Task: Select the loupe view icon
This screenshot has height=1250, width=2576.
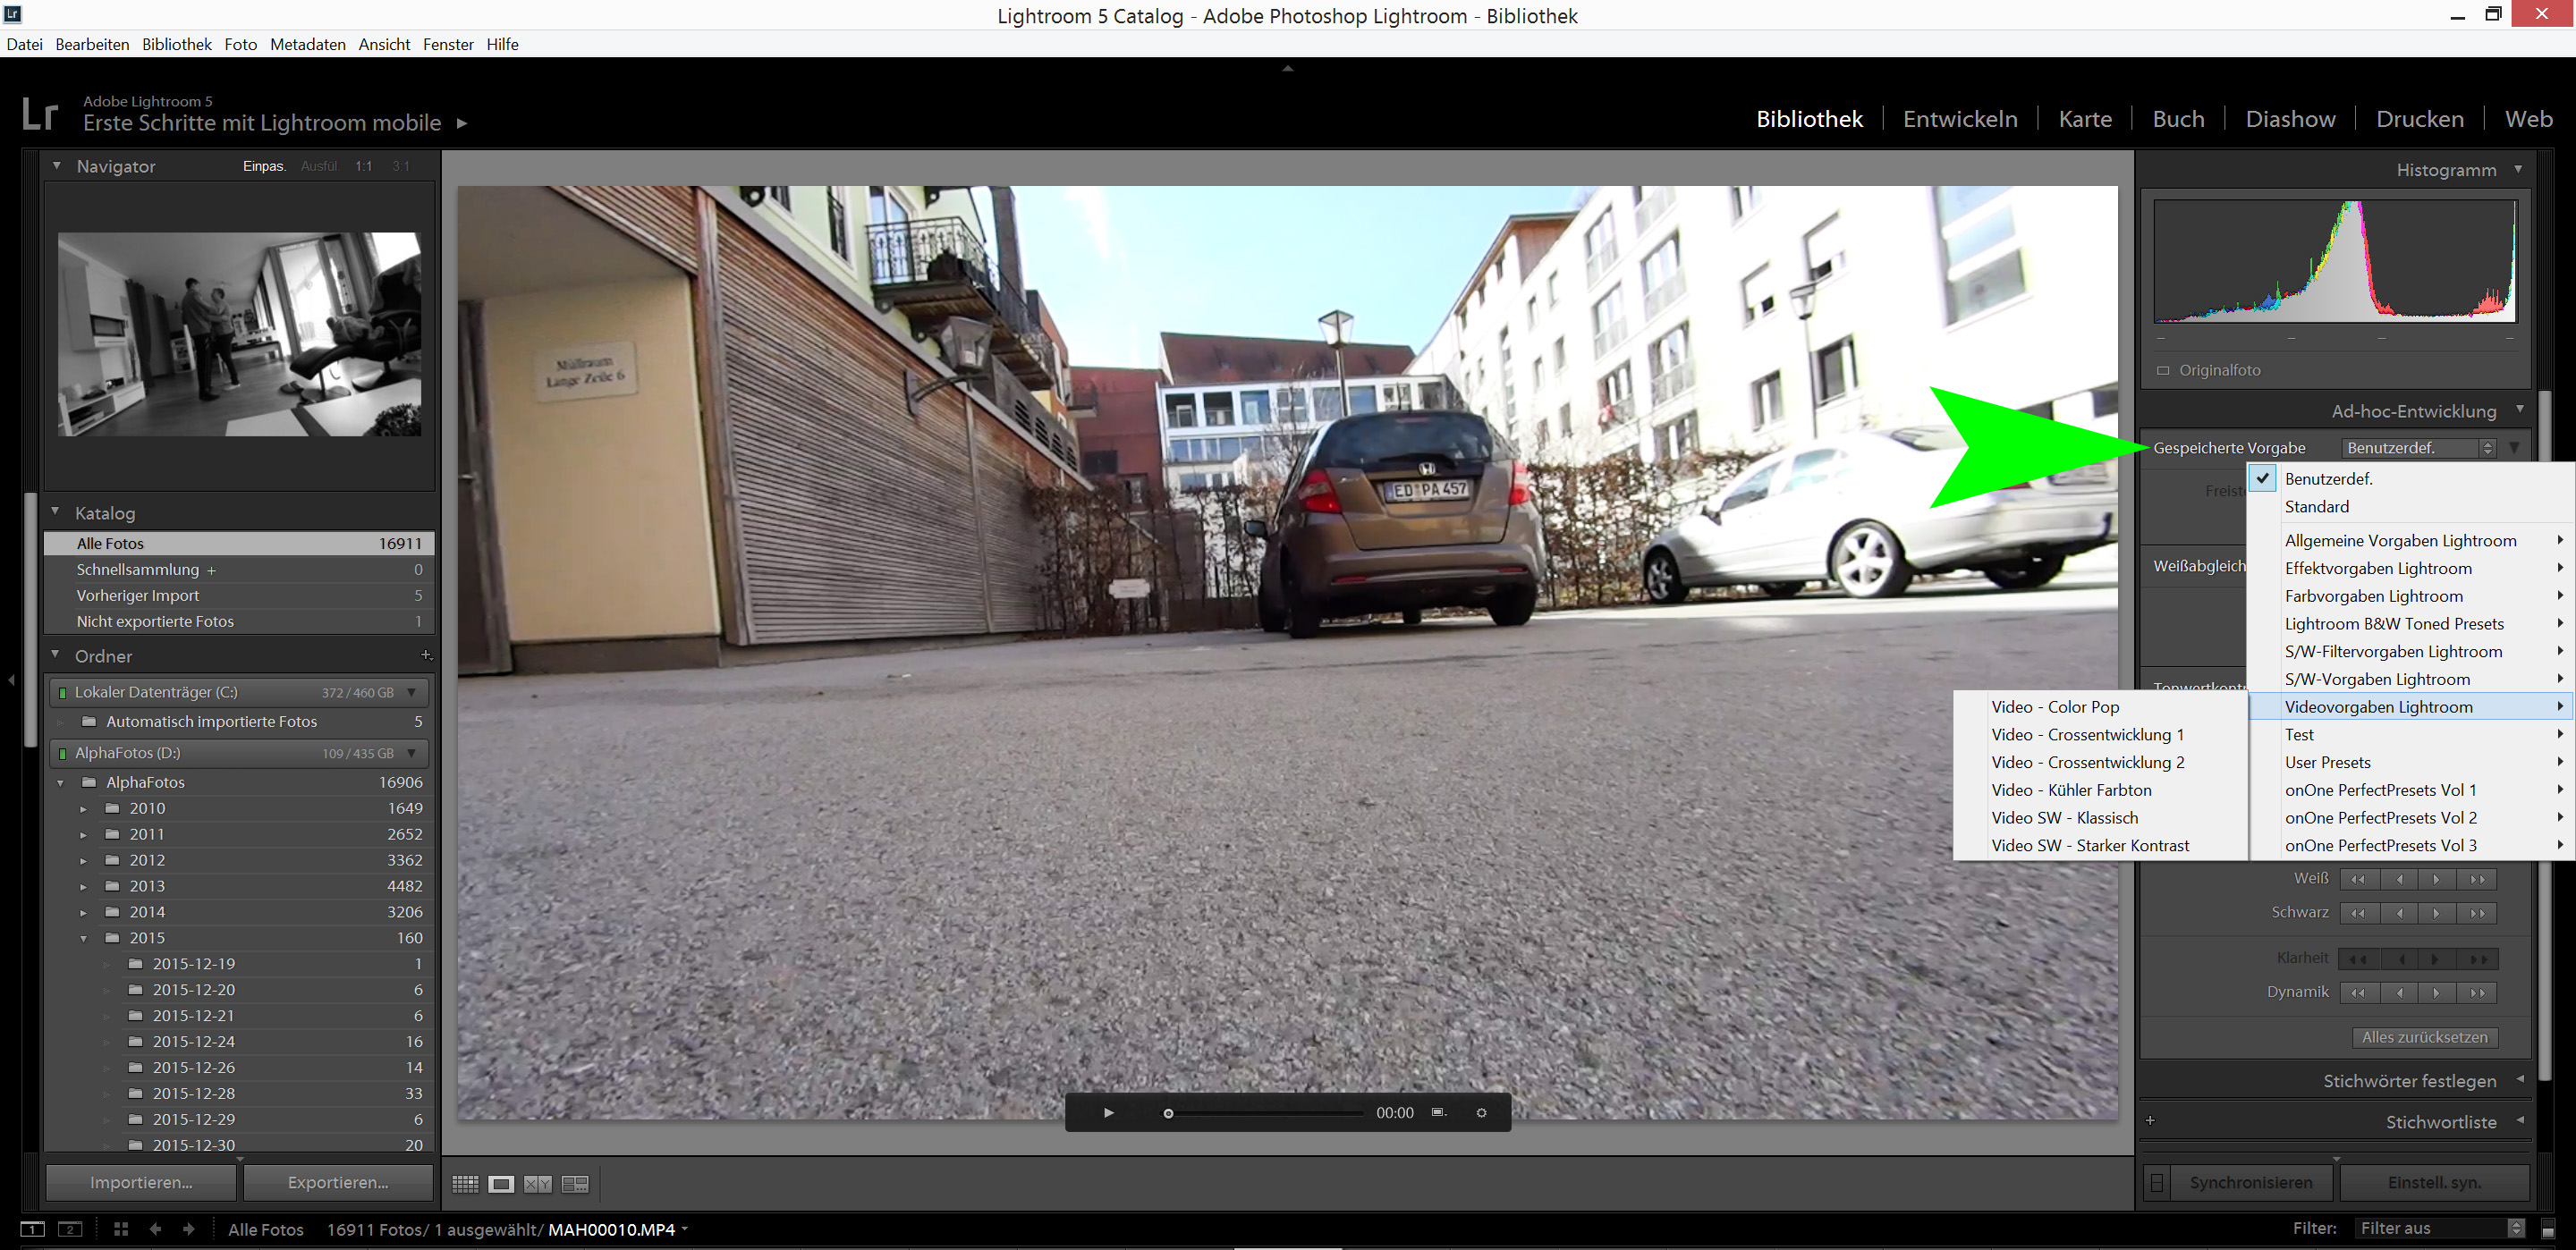Action: point(501,1184)
